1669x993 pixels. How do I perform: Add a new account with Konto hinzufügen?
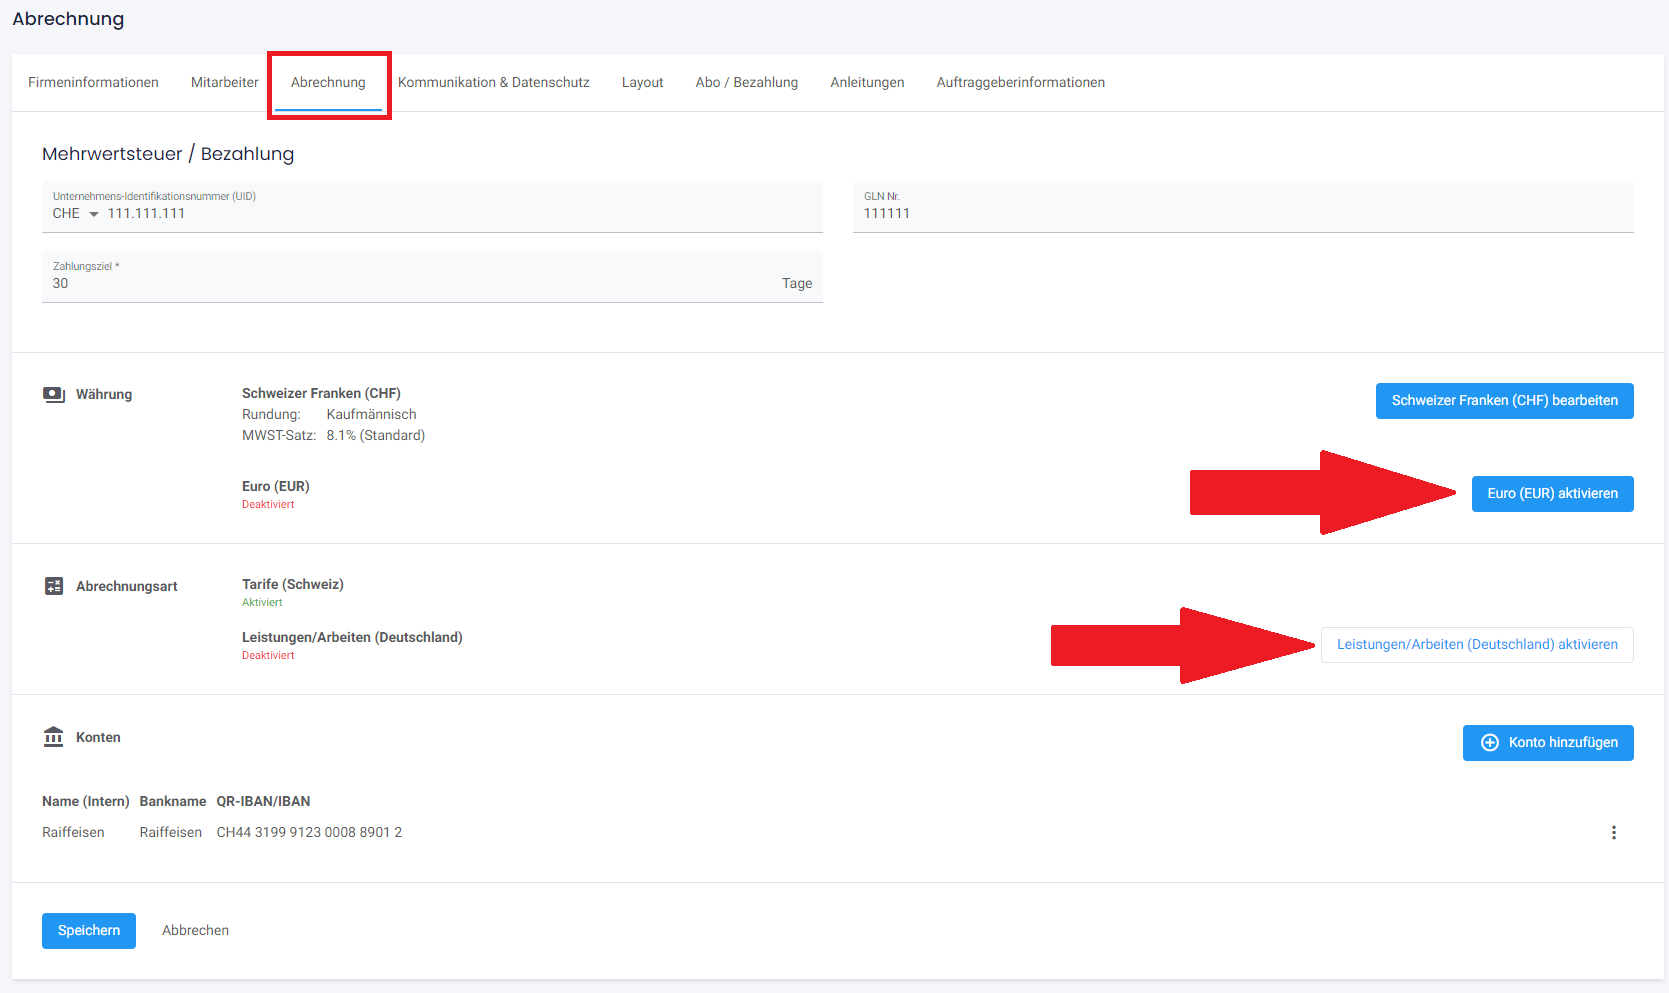click(x=1547, y=742)
